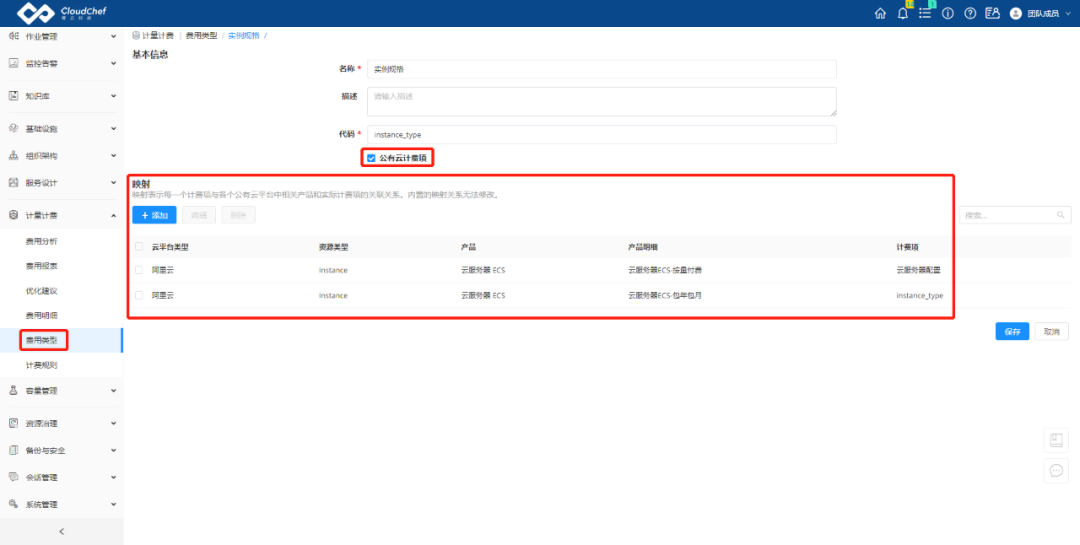
Task: Open the floating chat bubble icon
Action: coord(1056,471)
